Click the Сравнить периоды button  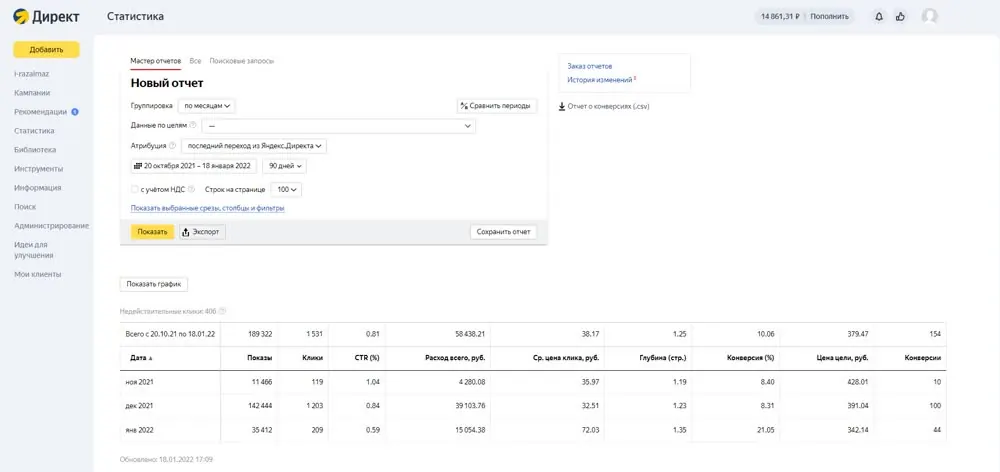coord(497,106)
